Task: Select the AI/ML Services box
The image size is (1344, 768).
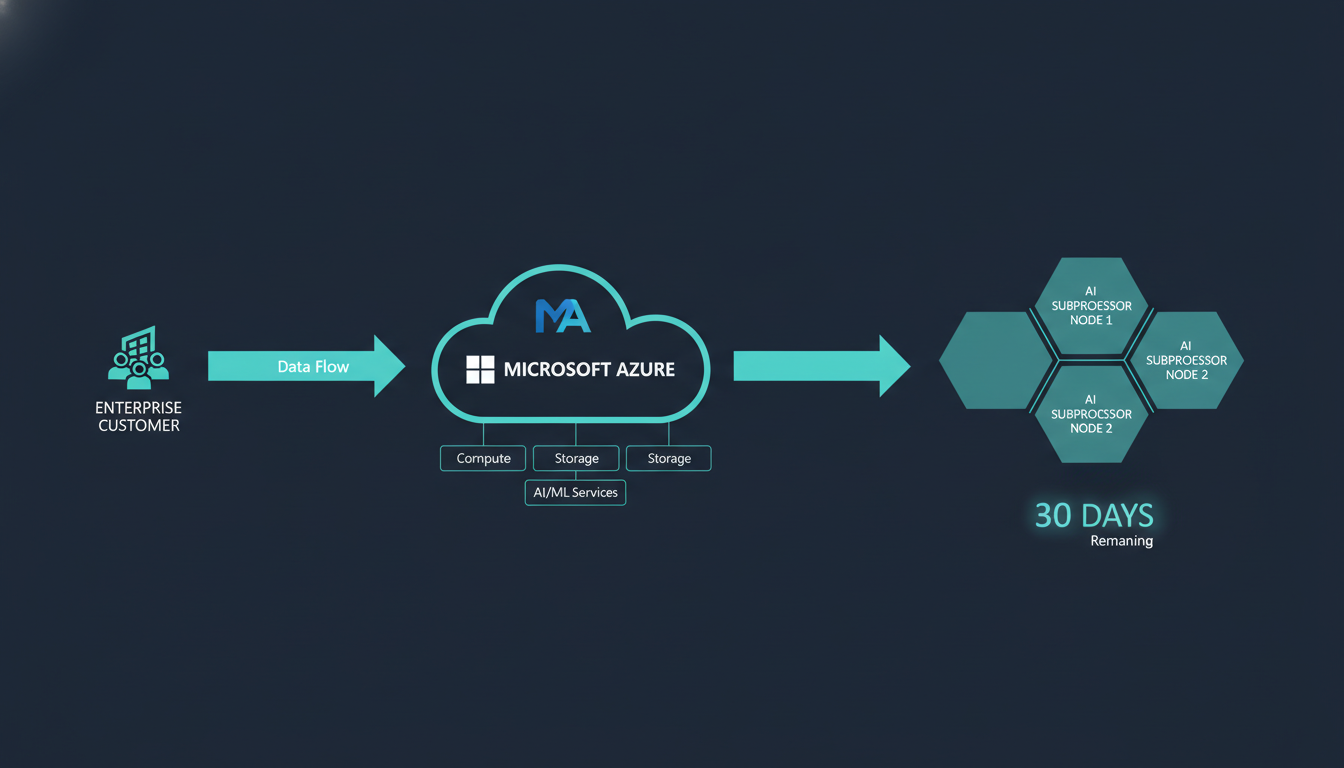Action: [x=575, y=492]
